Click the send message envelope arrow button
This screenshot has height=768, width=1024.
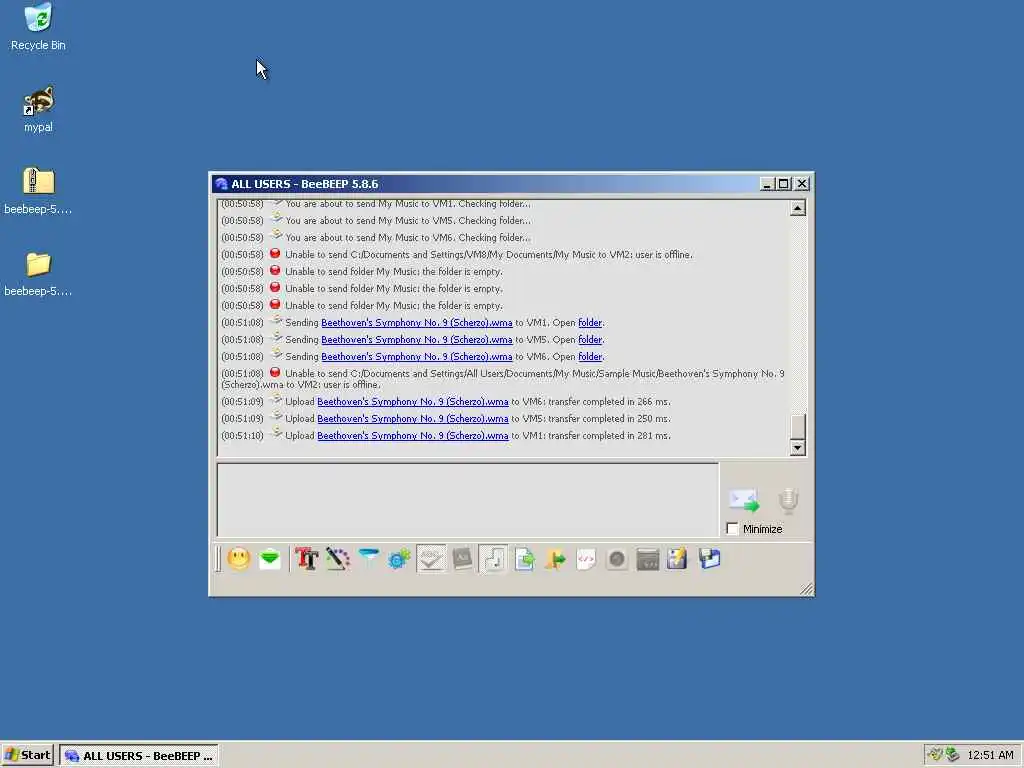click(744, 501)
